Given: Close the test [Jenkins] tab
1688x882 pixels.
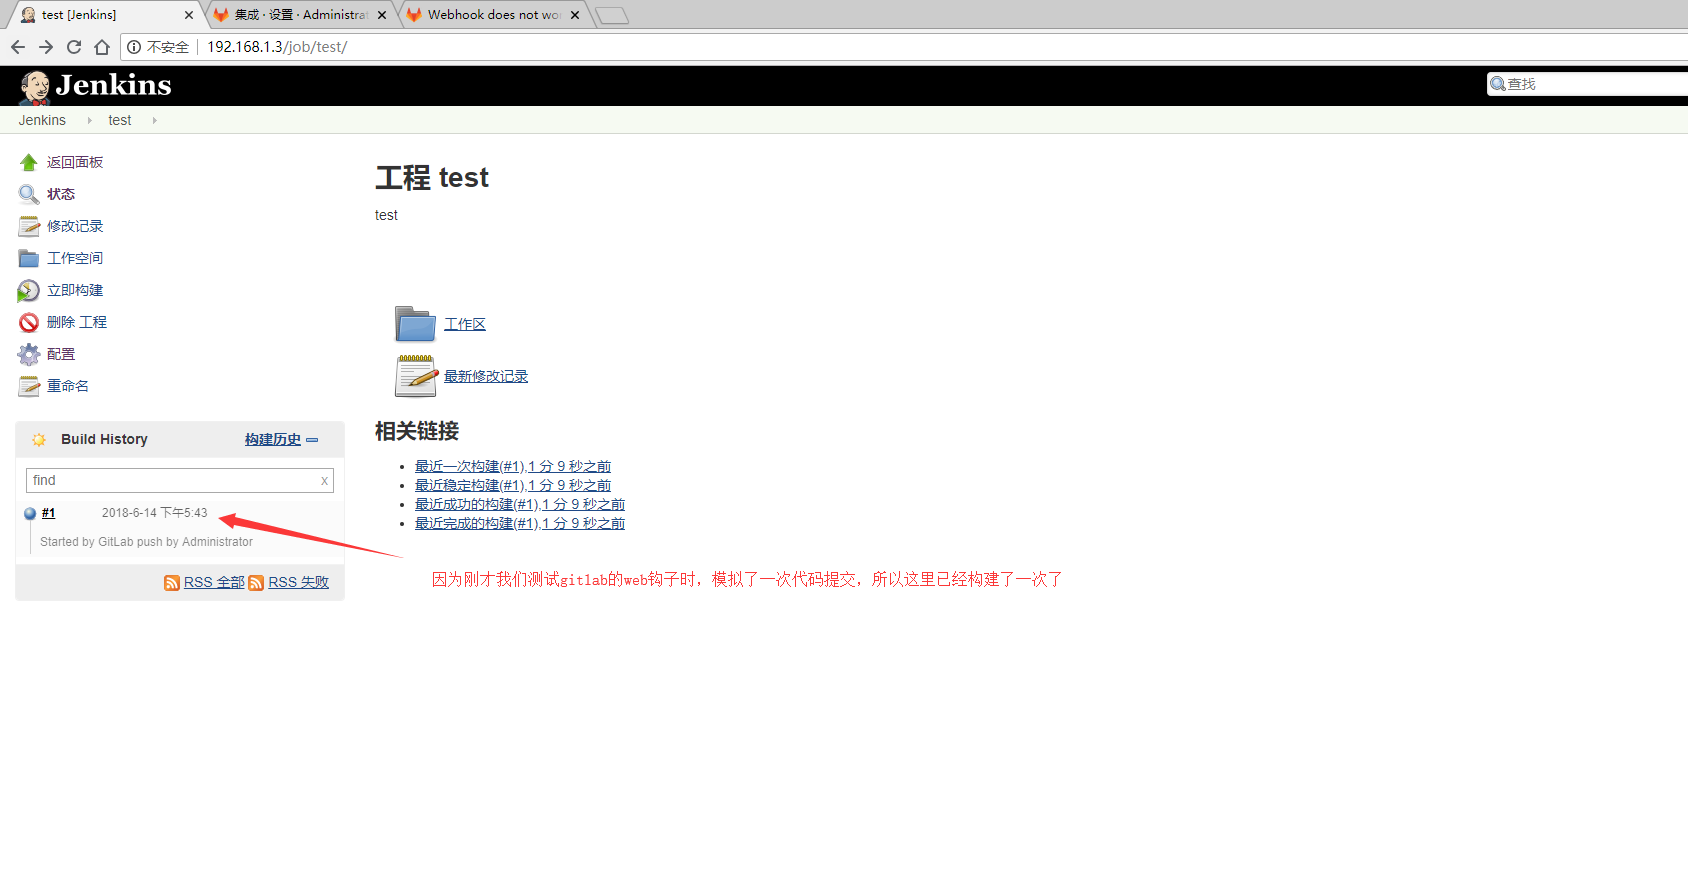Looking at the screenshot, I should coord(189,15).
